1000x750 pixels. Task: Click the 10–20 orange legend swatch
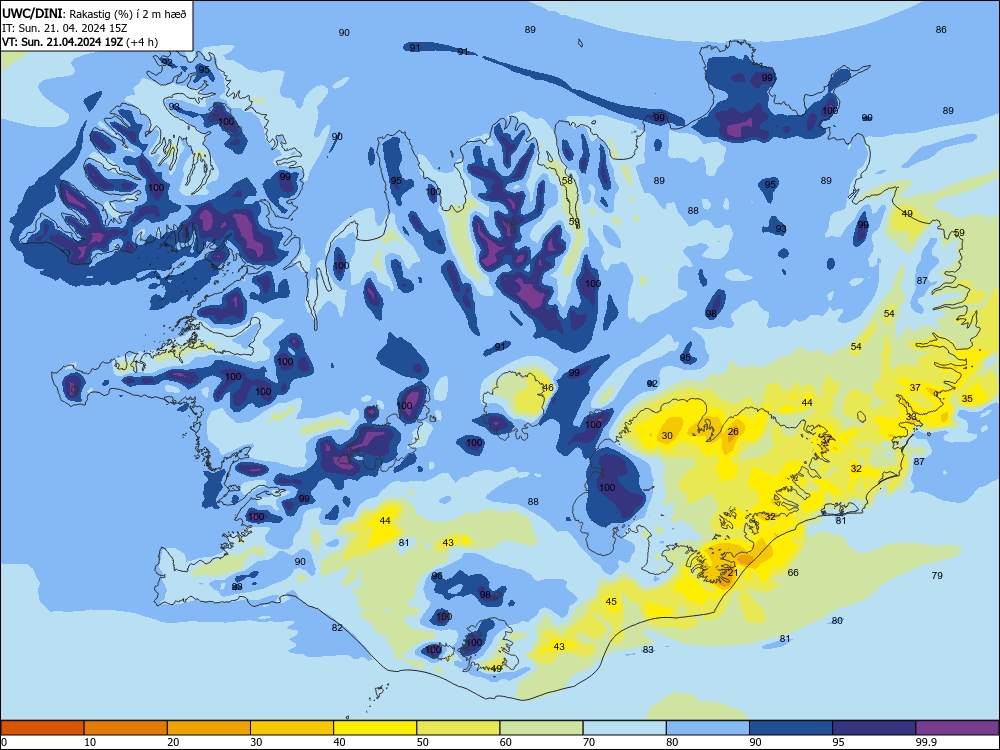126,728
